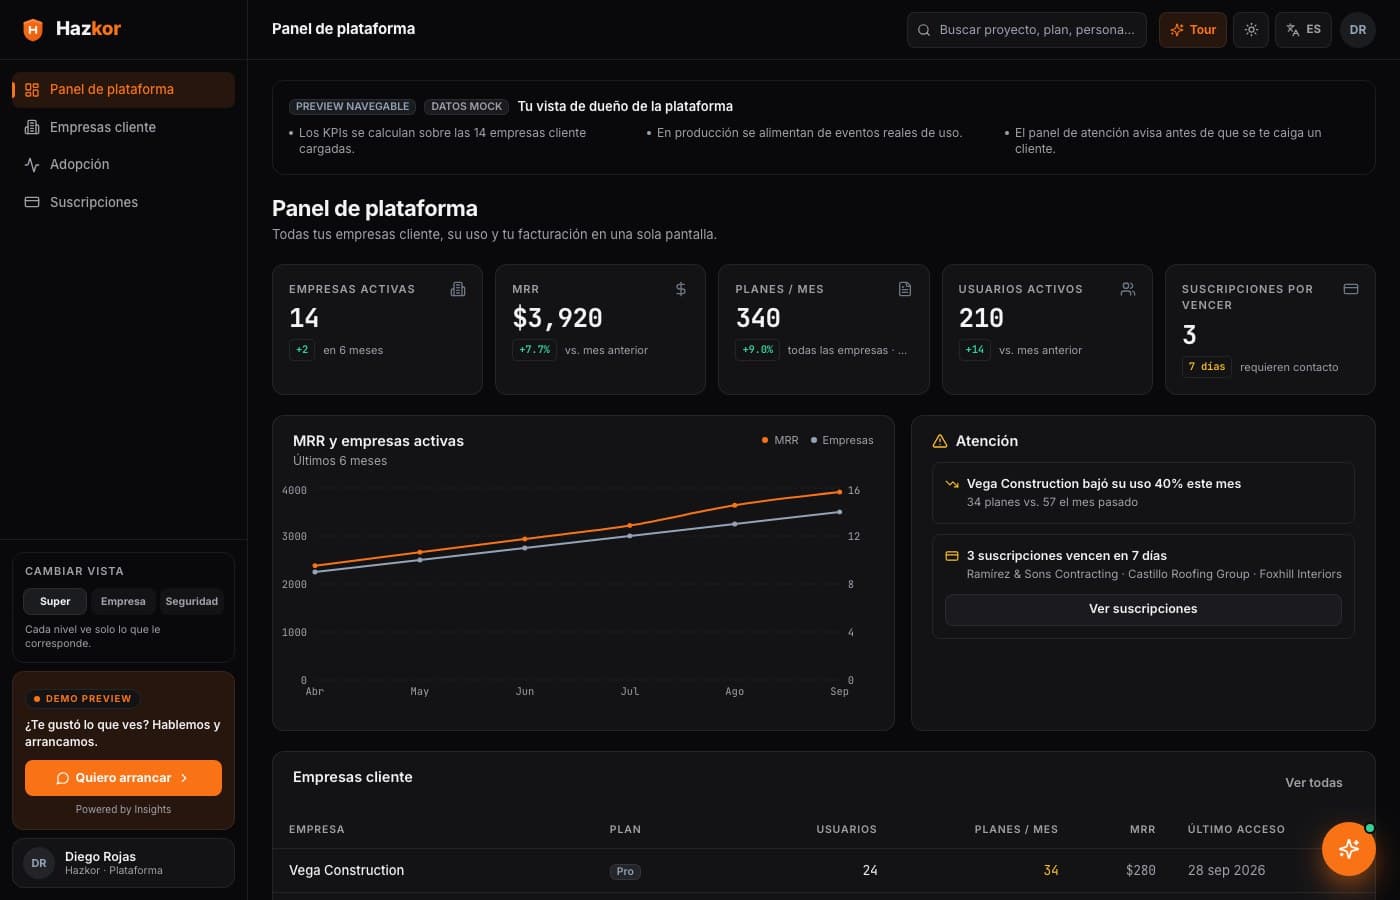Image resolution: width=1400 pixels, height=900 pixels.
Task: Click dollar icon on MRR card
Action: pos(681,289)
